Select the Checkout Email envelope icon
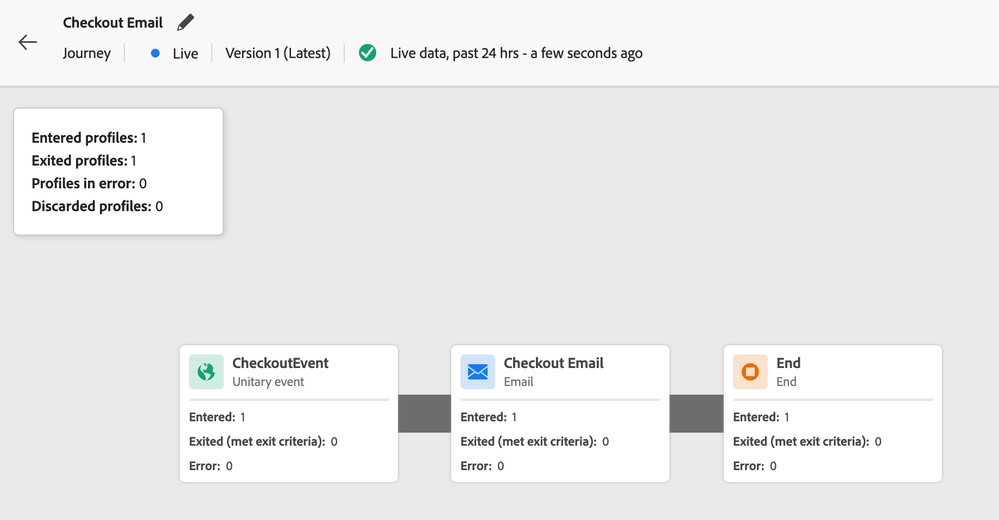This screenshot has height=520, width=999. [x=478, y=372]
